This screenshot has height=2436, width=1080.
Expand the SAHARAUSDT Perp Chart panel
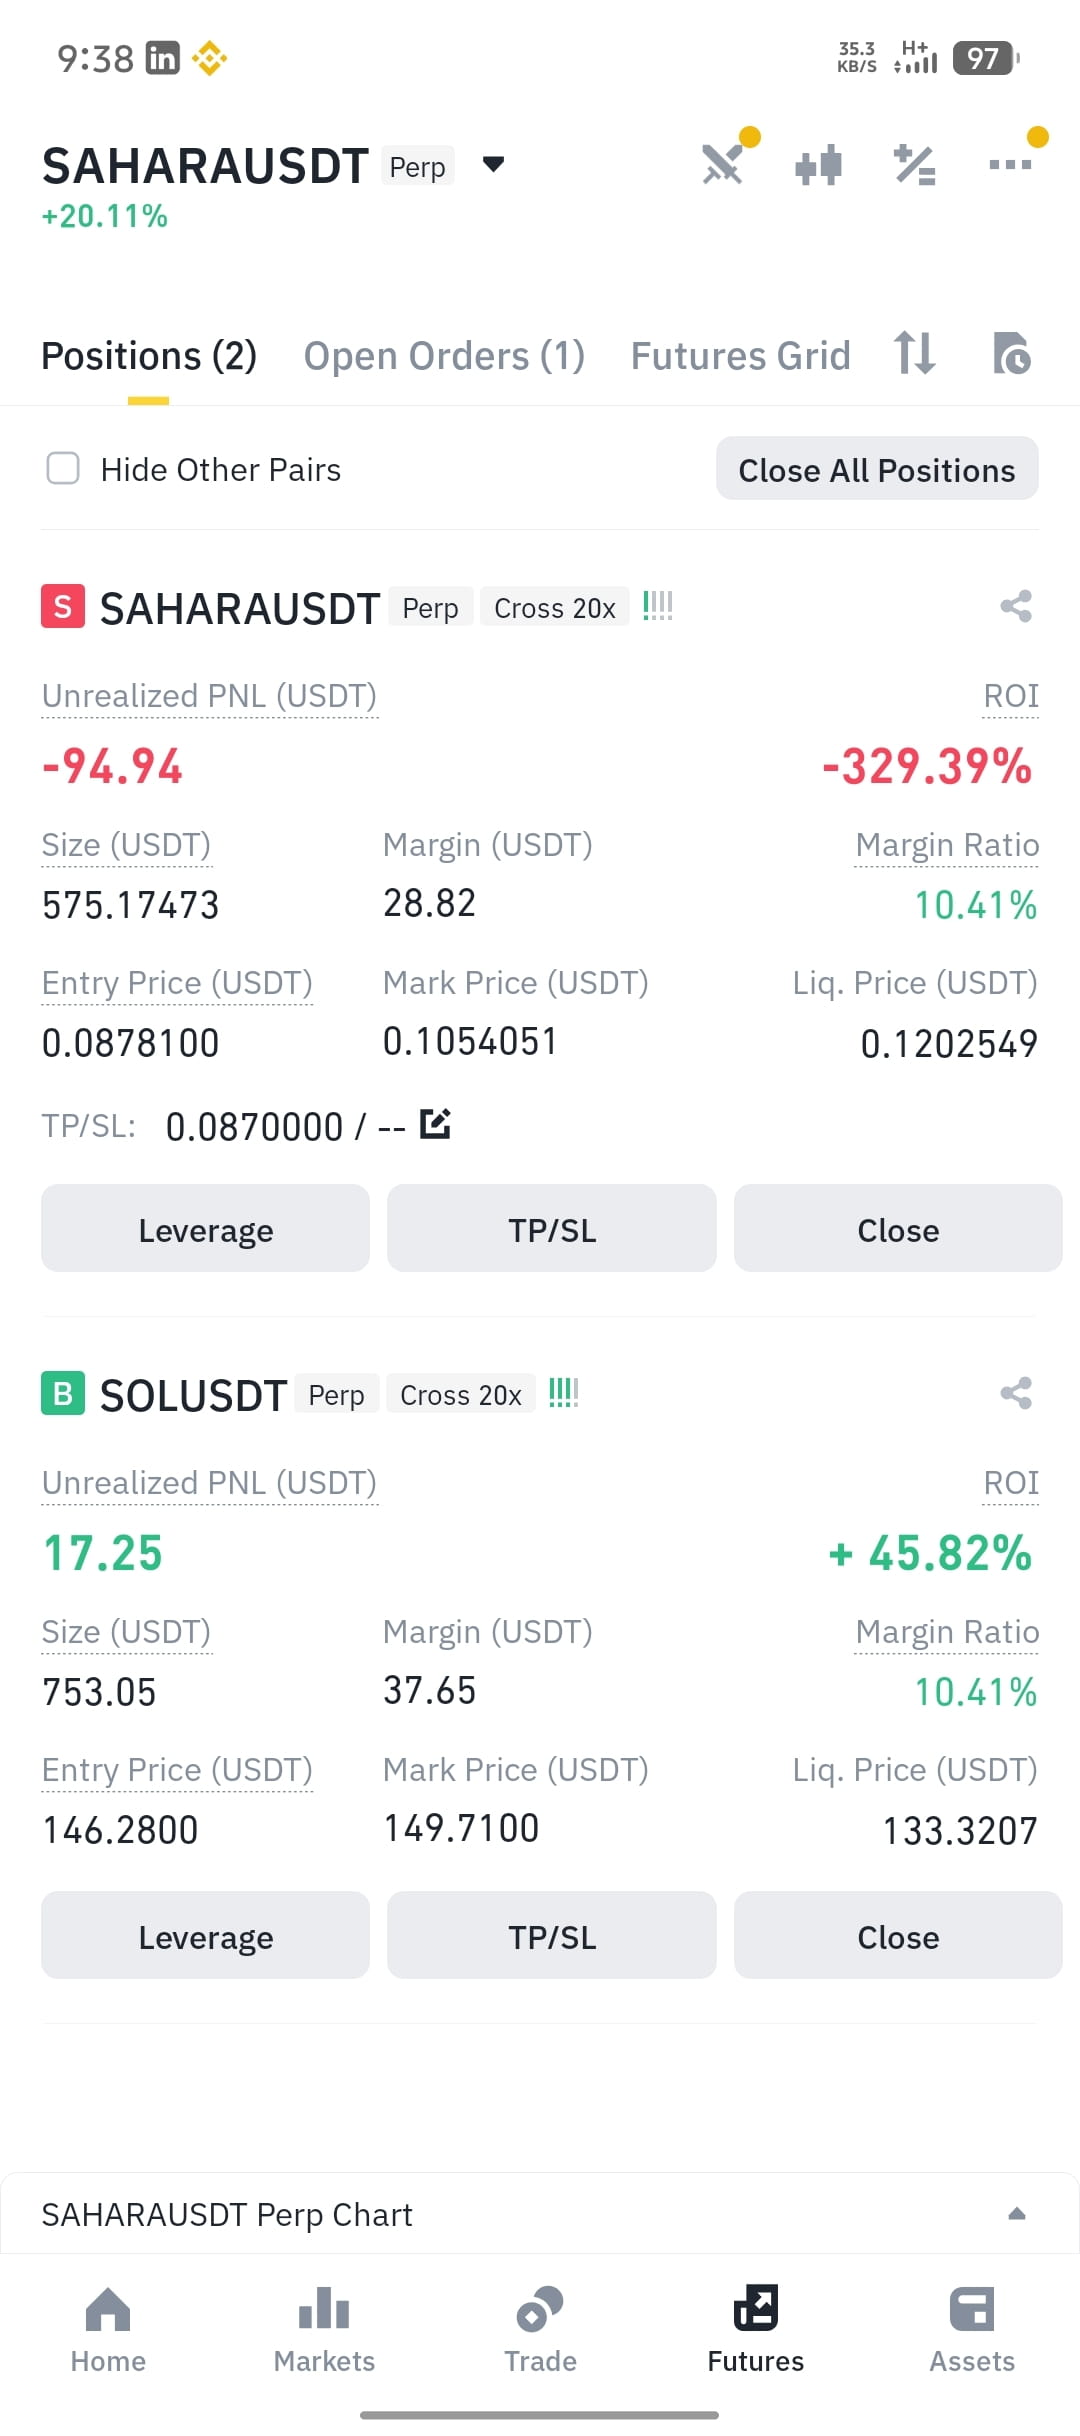(x=1017, y=2213)
